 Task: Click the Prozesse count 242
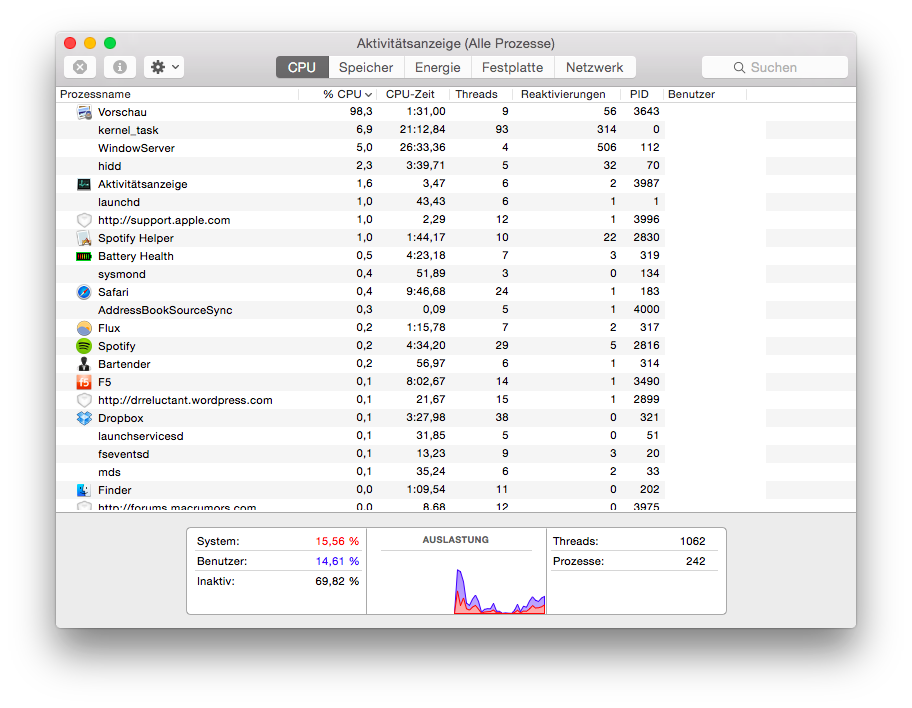(696, 561)
